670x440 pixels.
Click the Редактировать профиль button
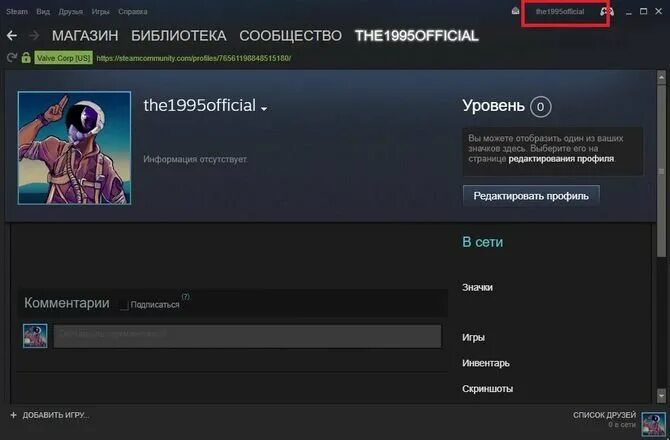tap(531, 196)
